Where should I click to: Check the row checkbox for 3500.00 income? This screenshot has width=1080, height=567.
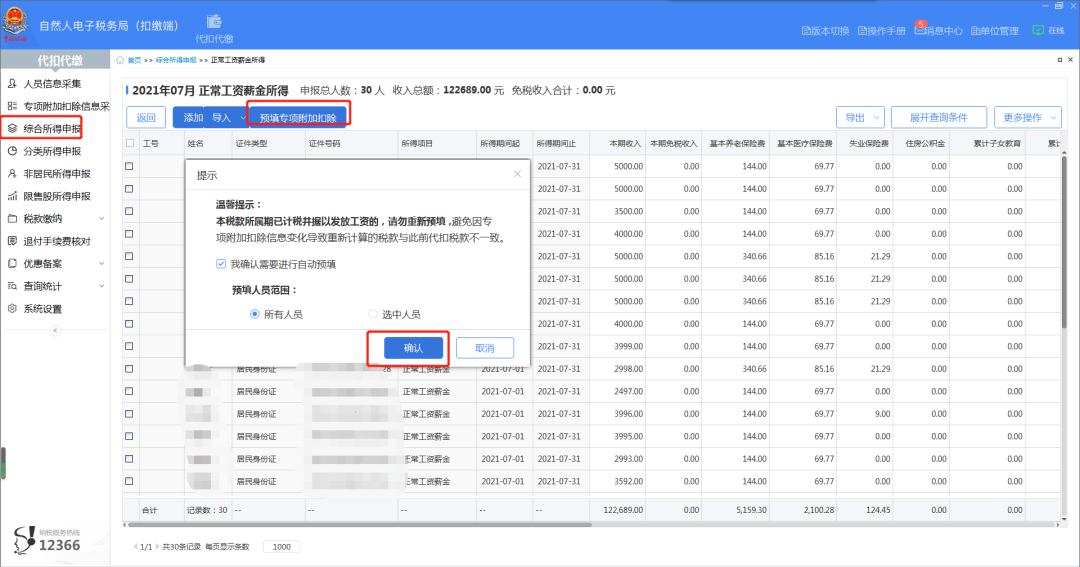129,211
